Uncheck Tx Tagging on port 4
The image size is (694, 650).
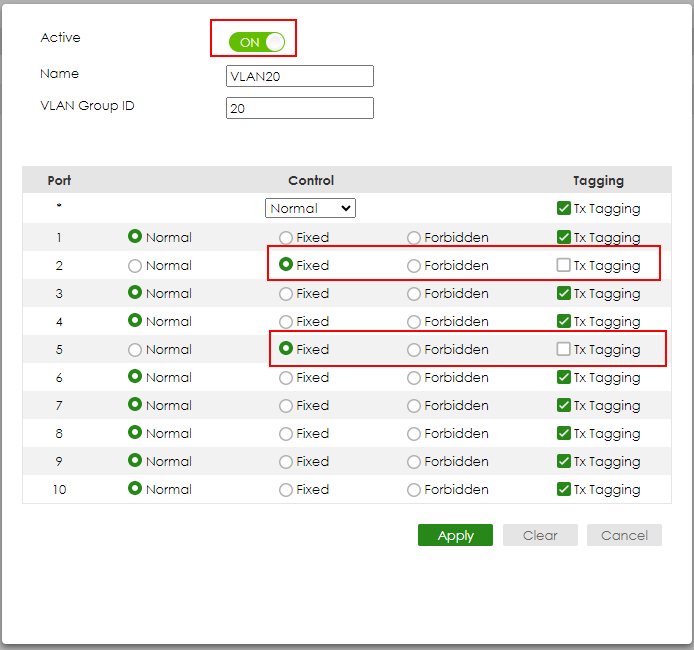pyautogui.click(x=564, y=322)
